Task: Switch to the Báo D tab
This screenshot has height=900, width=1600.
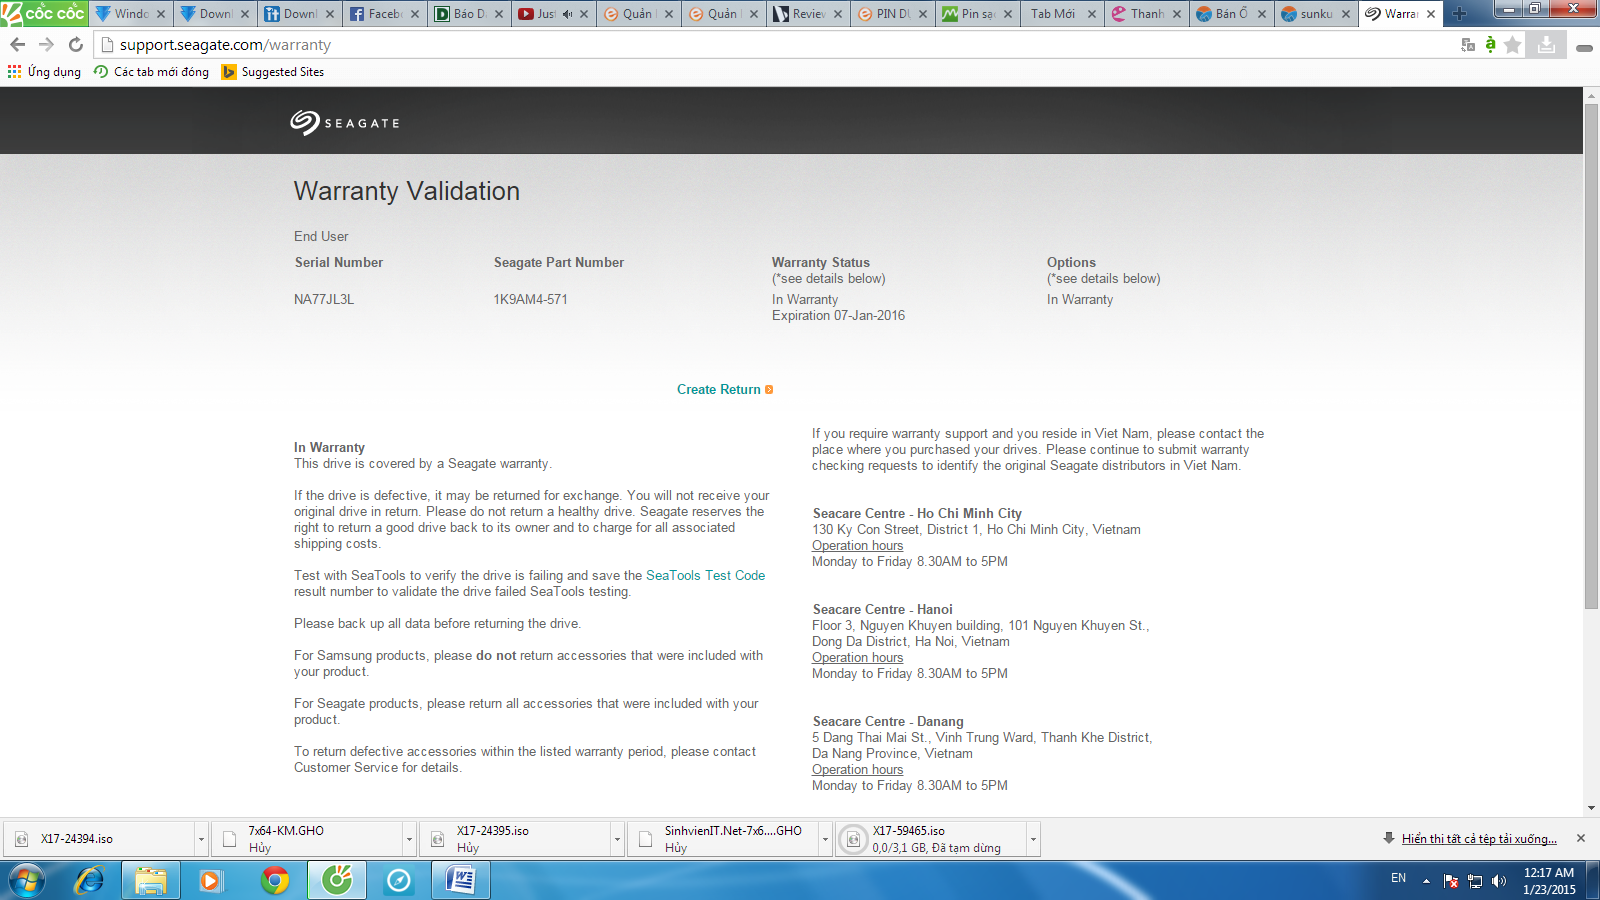Action: (x=470, y=14)
